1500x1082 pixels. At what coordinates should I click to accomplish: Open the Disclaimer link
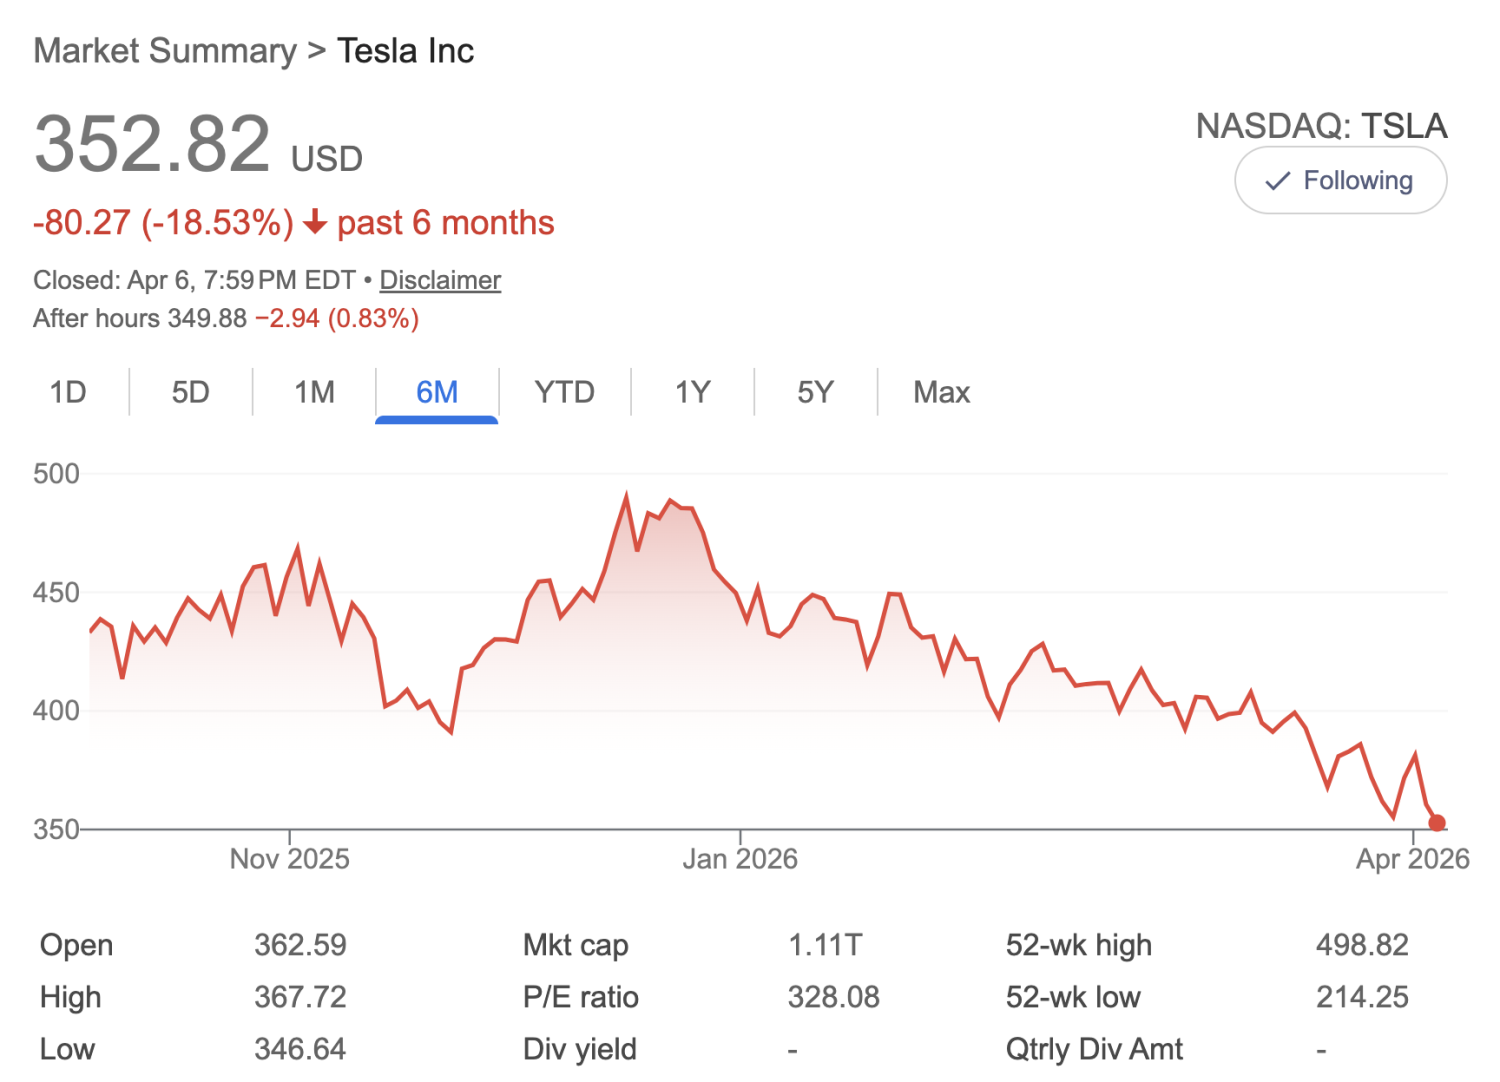pyautogui.click(x=440, y=280)
